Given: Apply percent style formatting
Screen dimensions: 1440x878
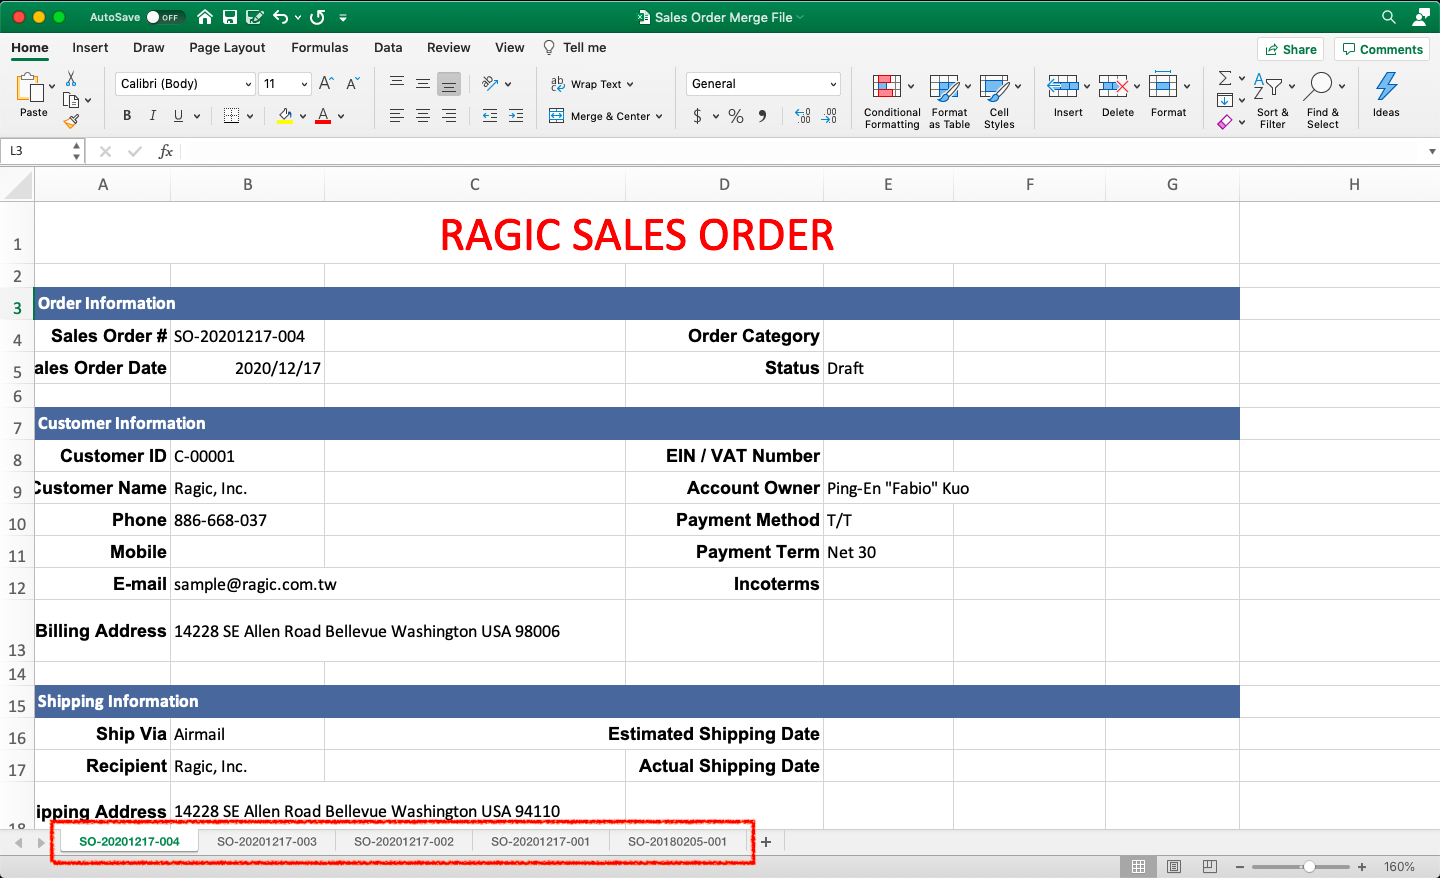Looking at the screenshot, I should tap(736, 116).
